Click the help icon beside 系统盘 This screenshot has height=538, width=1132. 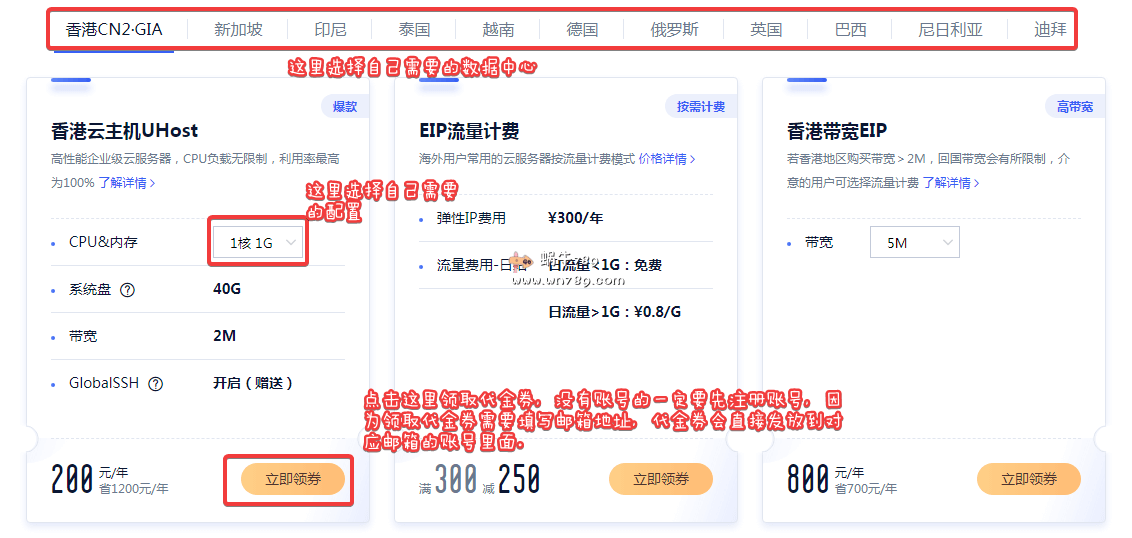(x=127, y=290)
